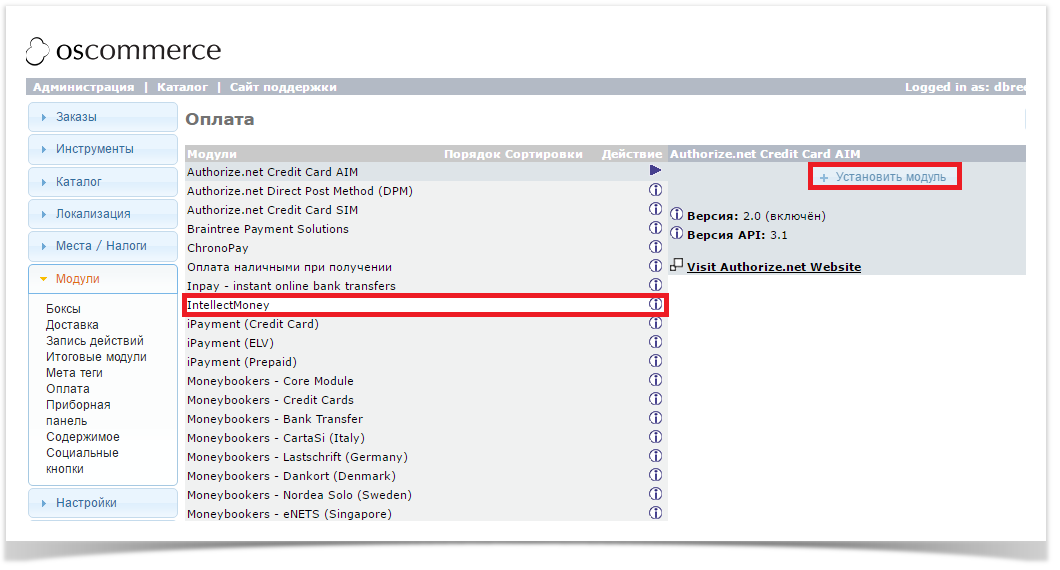
Task: Open Социальные кнопки module section
Action: click(82, 461)
